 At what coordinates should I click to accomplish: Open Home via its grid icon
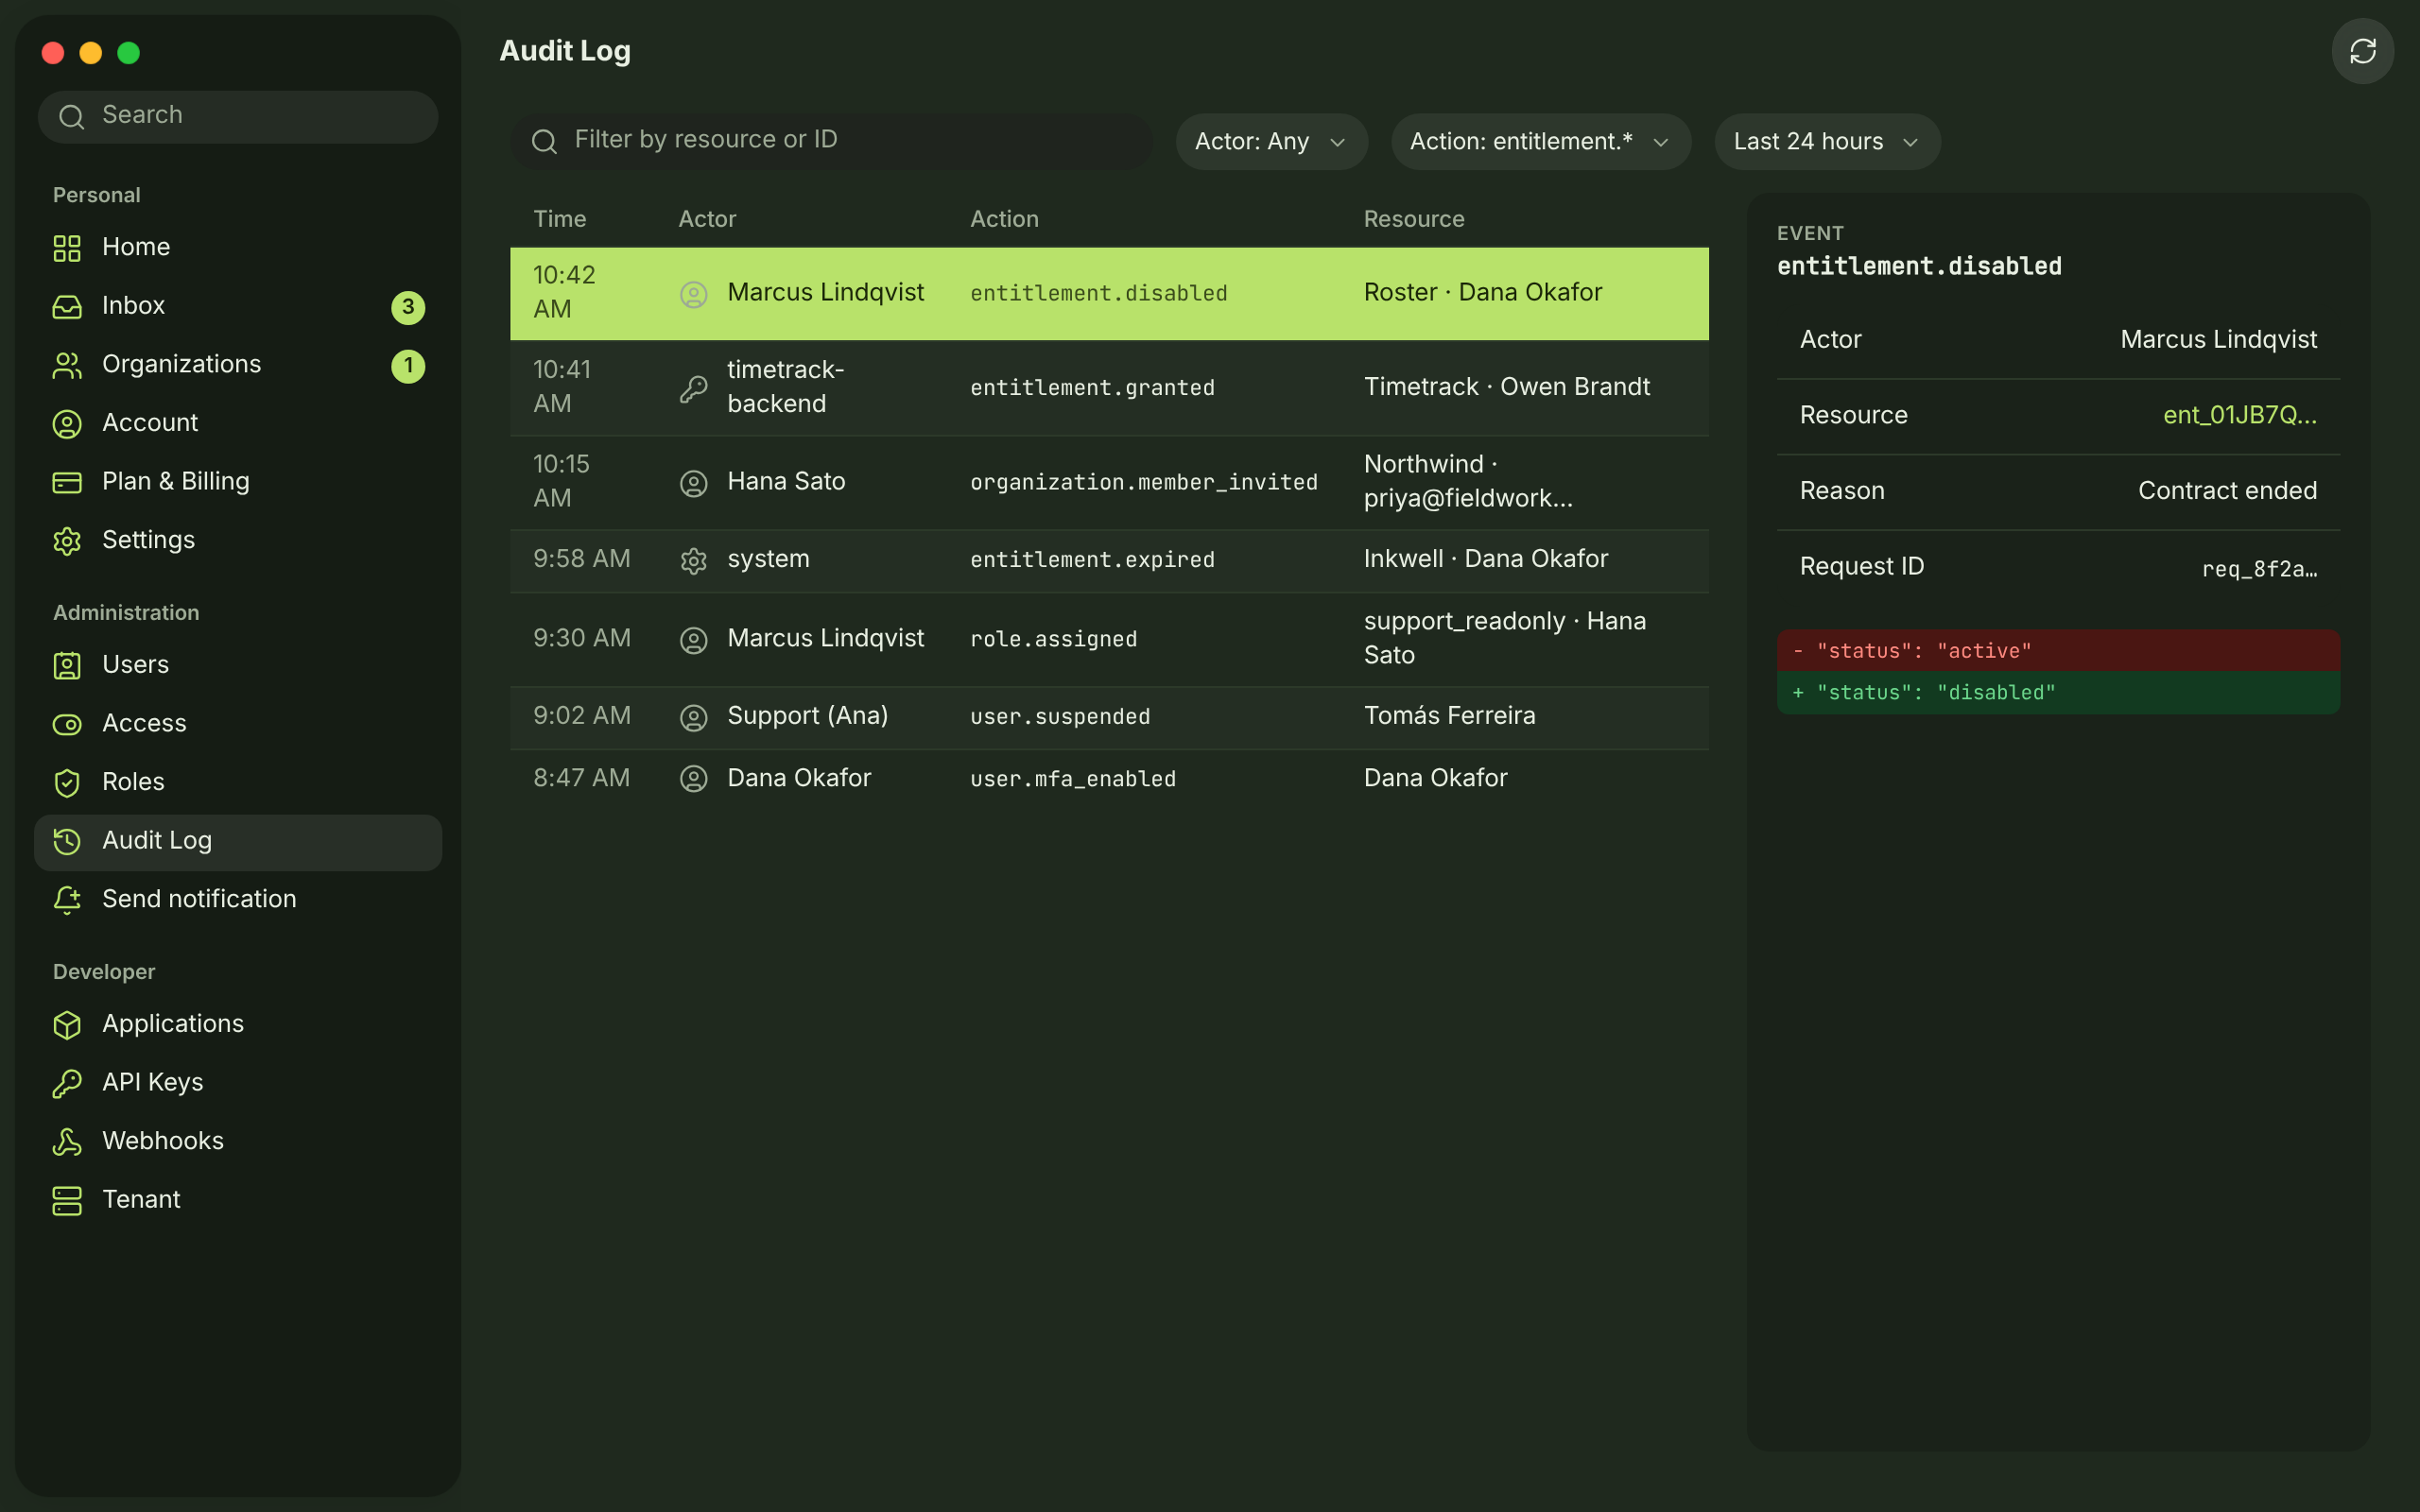coord(67,248)
